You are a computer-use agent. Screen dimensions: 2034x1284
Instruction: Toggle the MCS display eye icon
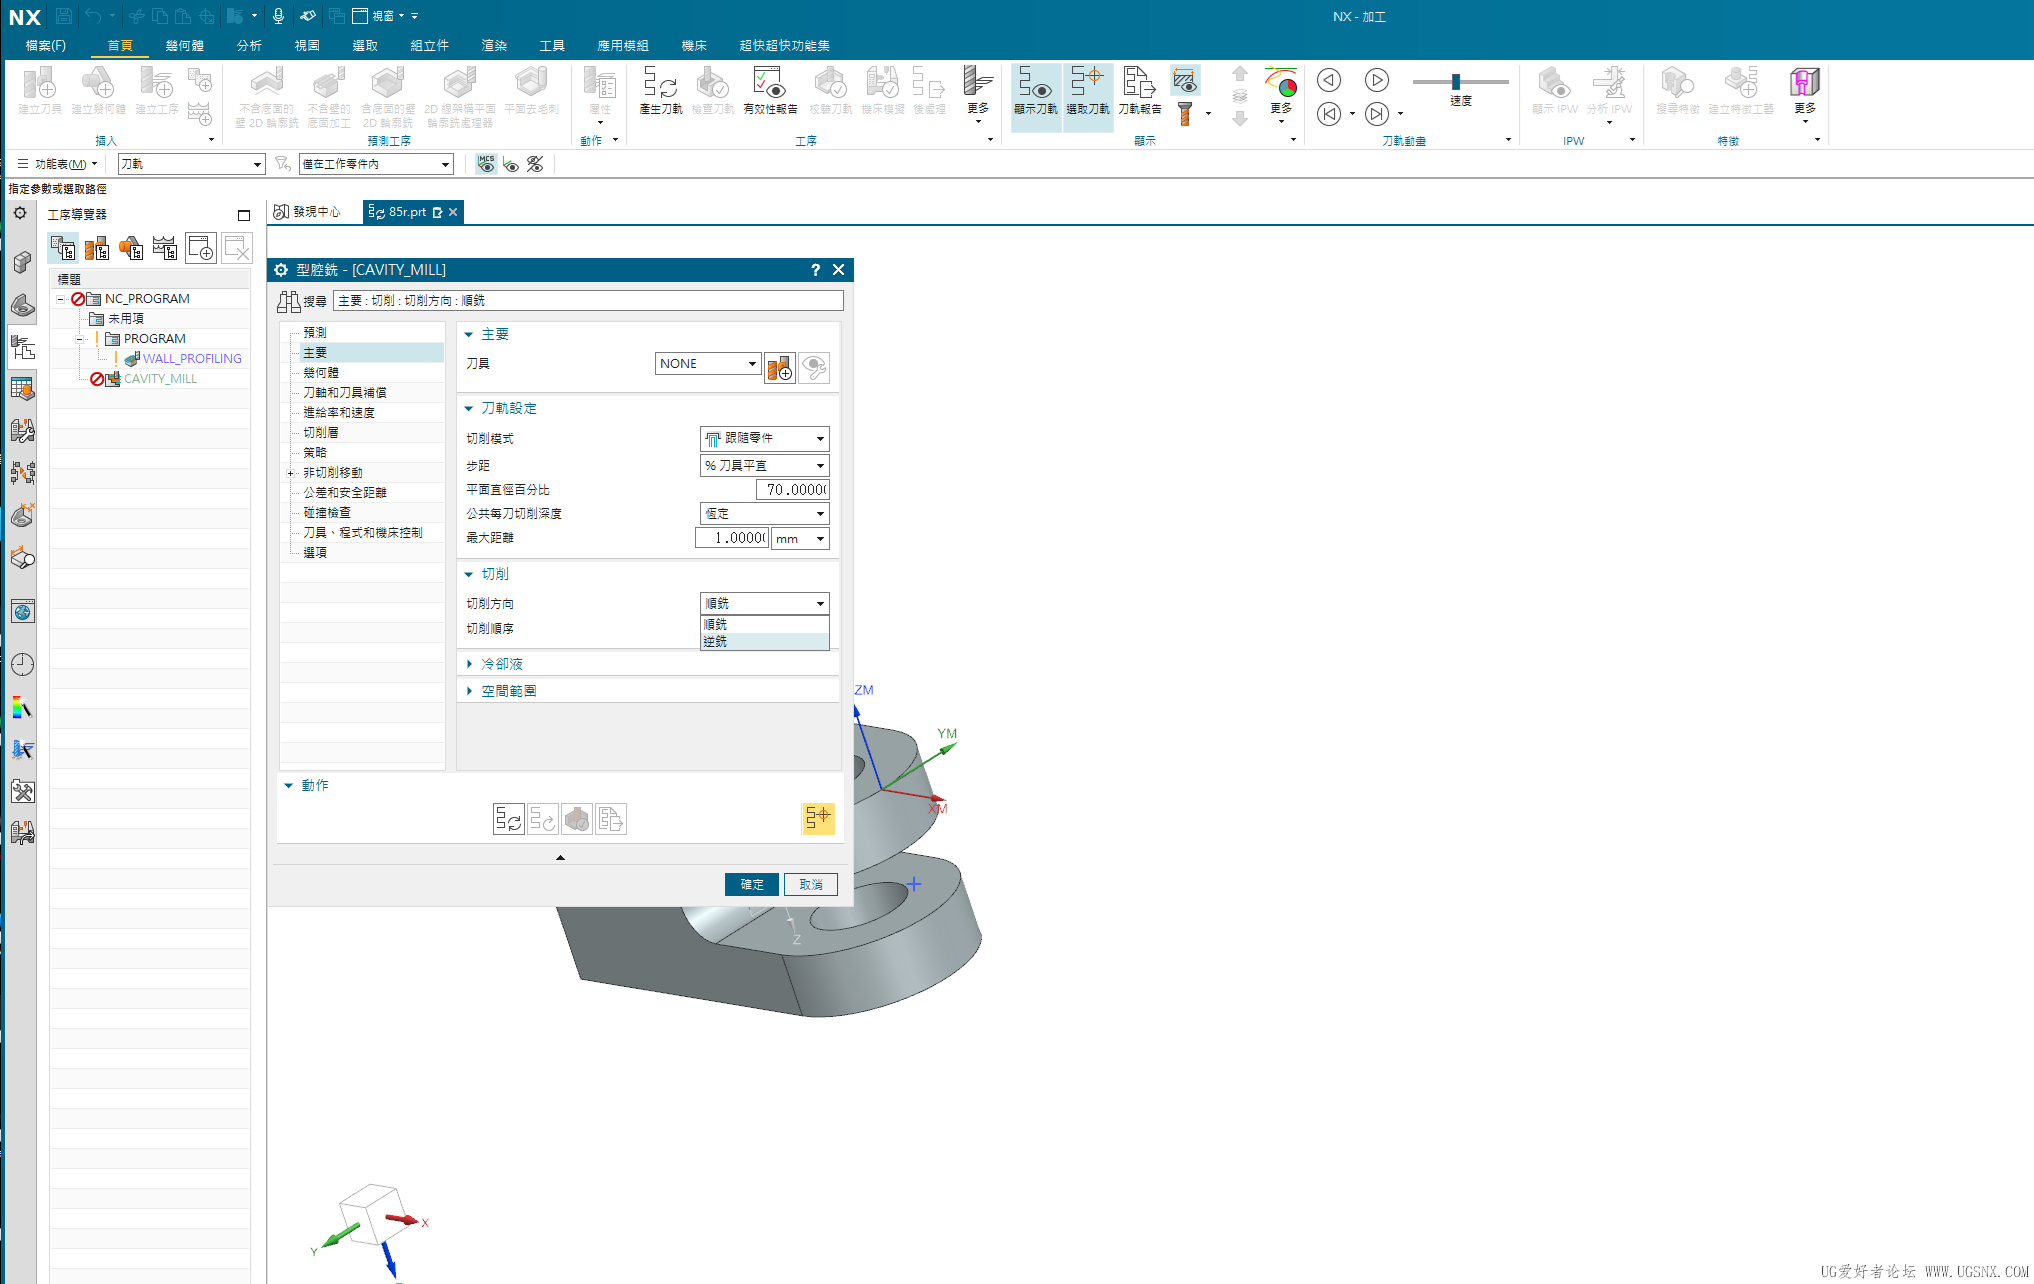click(486, 164)
